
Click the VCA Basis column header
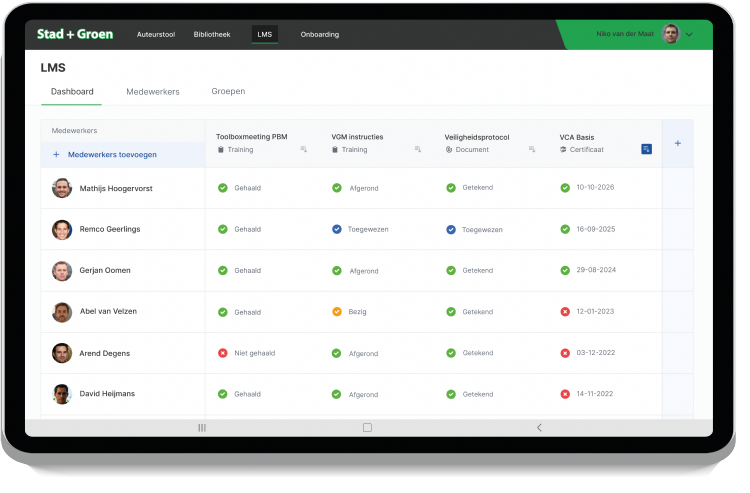point(577,137)
